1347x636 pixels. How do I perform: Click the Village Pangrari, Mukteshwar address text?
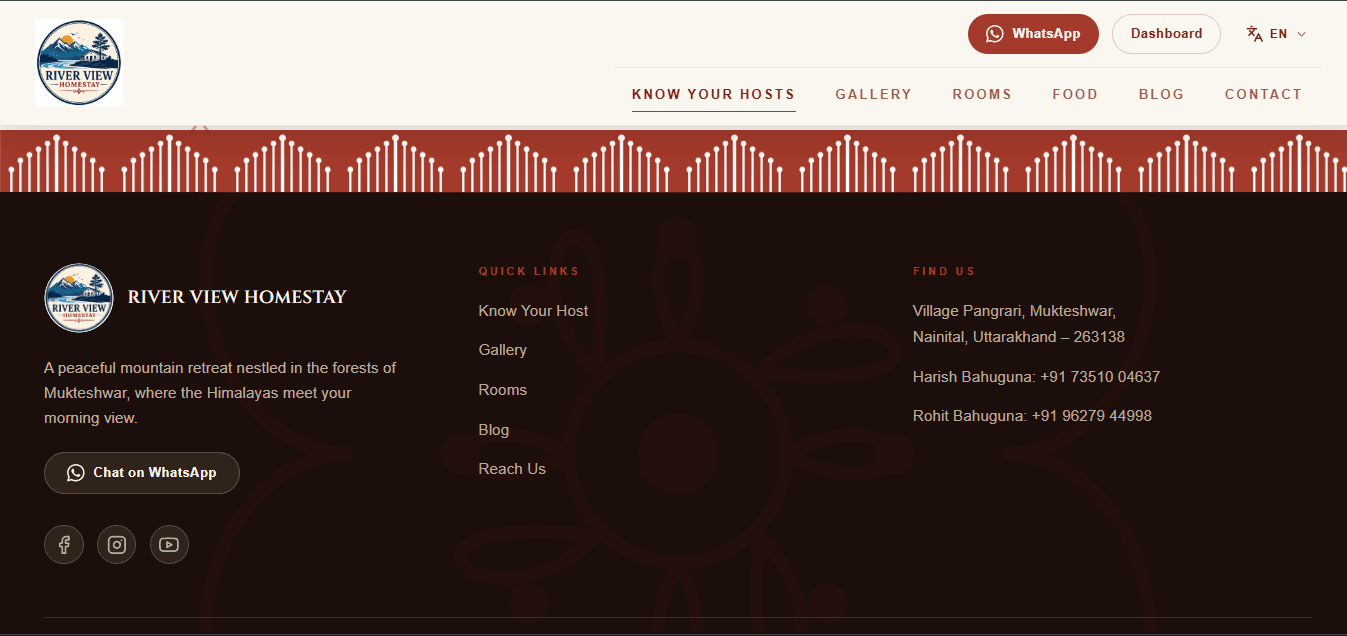click(1019, 324)
